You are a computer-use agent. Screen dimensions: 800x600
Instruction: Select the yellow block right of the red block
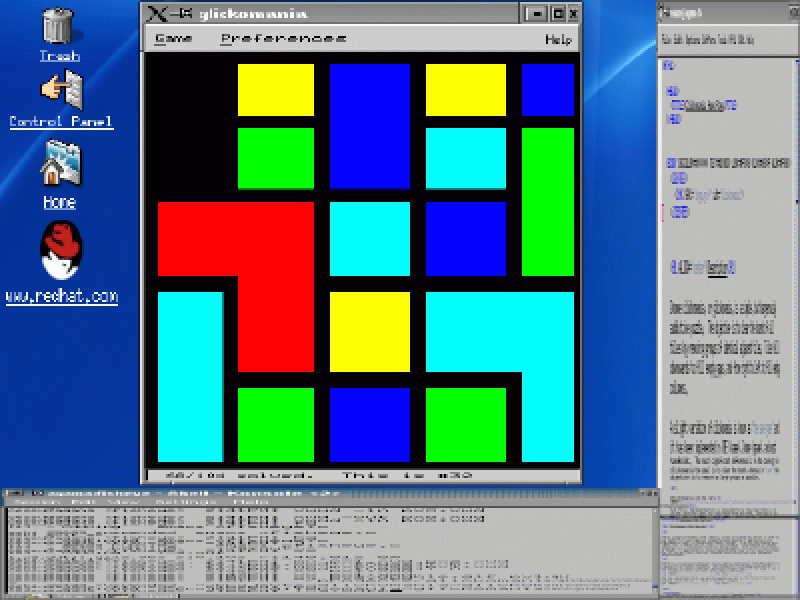[370, 331]
